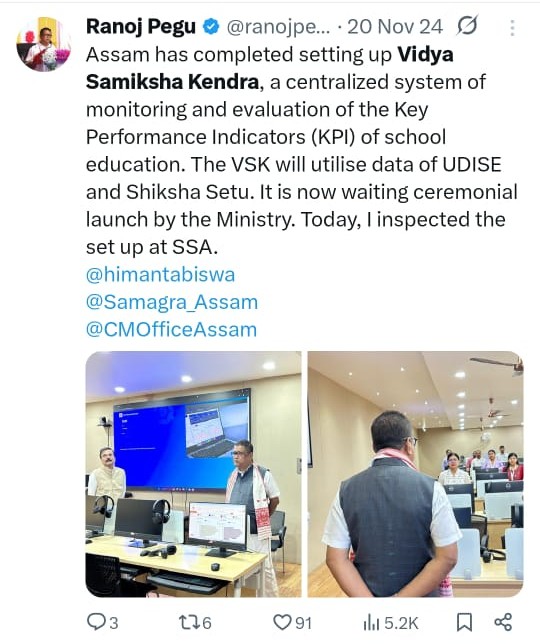Open the three-dot more options menu
This screenshot has width=540, height=644.
512,28
